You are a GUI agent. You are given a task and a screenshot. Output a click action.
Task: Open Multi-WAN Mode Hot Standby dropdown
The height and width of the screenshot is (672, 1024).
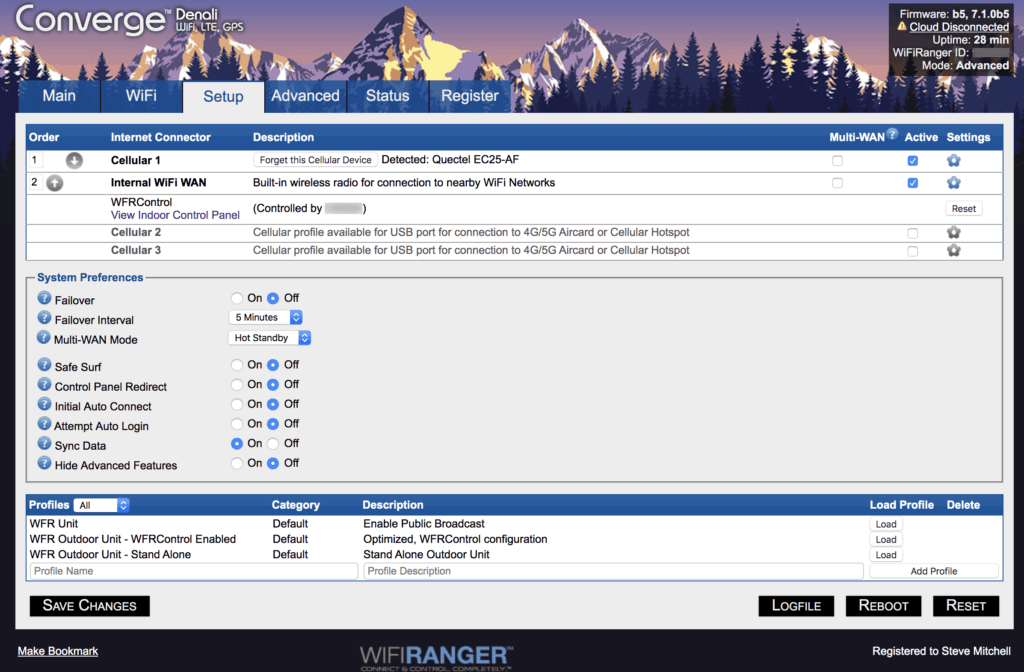click(x=269, y=338)
